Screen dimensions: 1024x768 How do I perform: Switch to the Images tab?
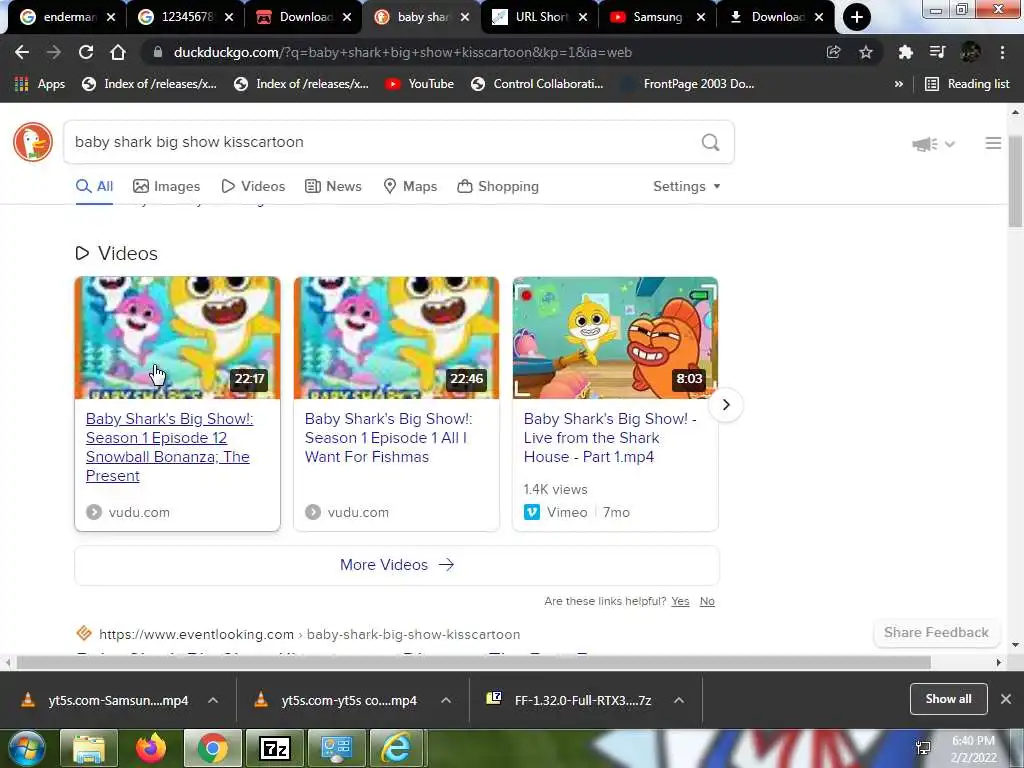(167, 186)
